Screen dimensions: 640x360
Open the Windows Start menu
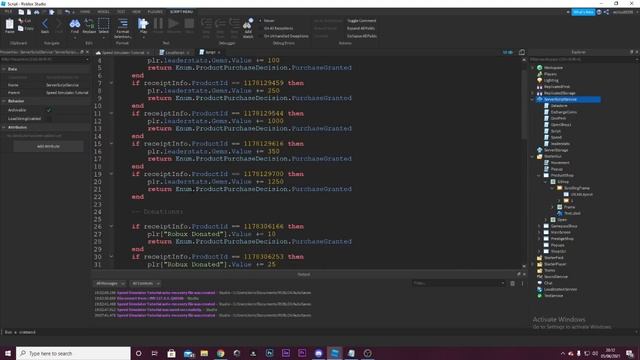click(8, 353)
